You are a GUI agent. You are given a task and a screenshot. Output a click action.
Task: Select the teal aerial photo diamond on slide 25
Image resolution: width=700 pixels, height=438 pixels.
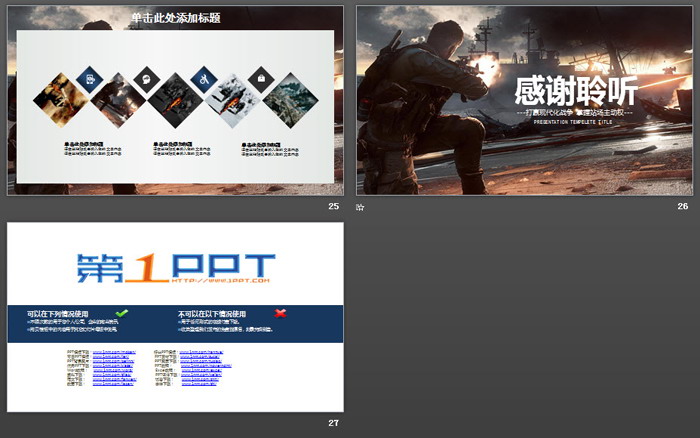[290, 100]
